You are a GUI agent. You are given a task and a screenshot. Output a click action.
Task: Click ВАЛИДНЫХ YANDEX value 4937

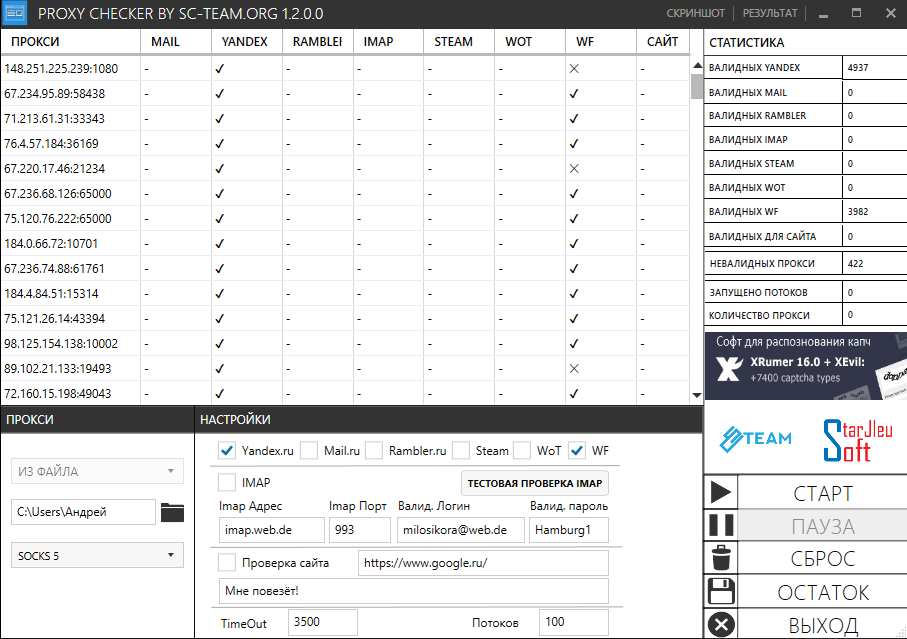(x=858, y=68)
